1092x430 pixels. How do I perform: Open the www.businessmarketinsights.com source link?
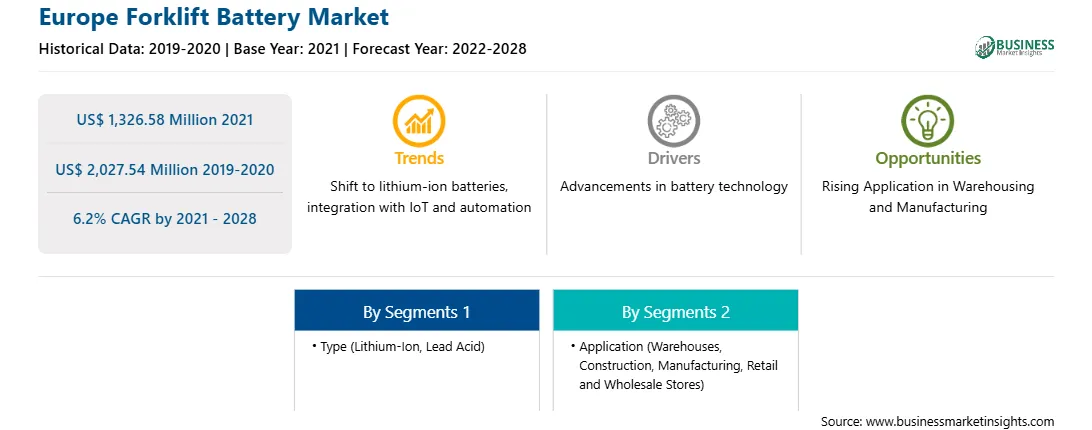point(958,422)
